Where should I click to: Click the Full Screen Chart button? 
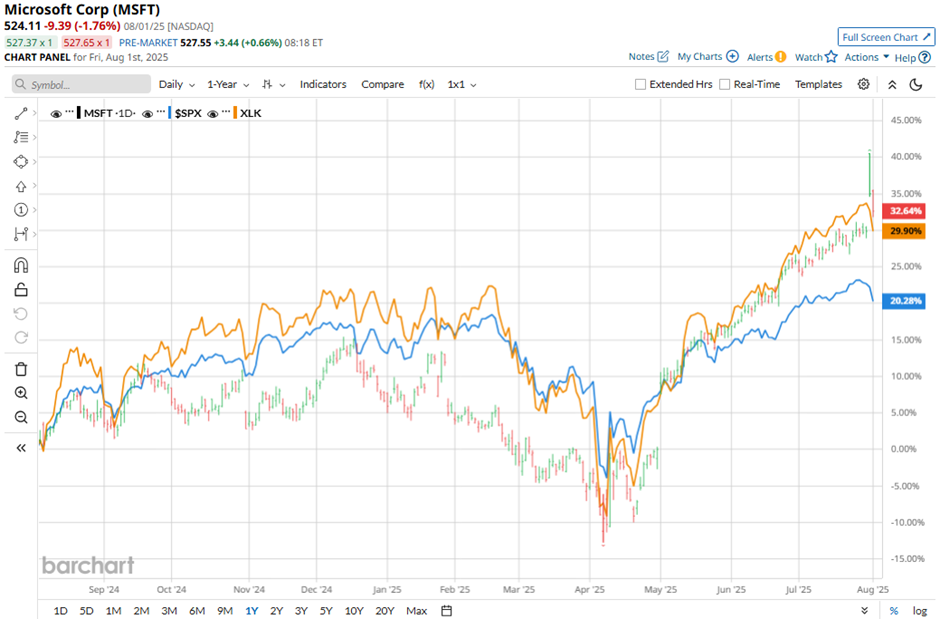(x=886, y=37)
